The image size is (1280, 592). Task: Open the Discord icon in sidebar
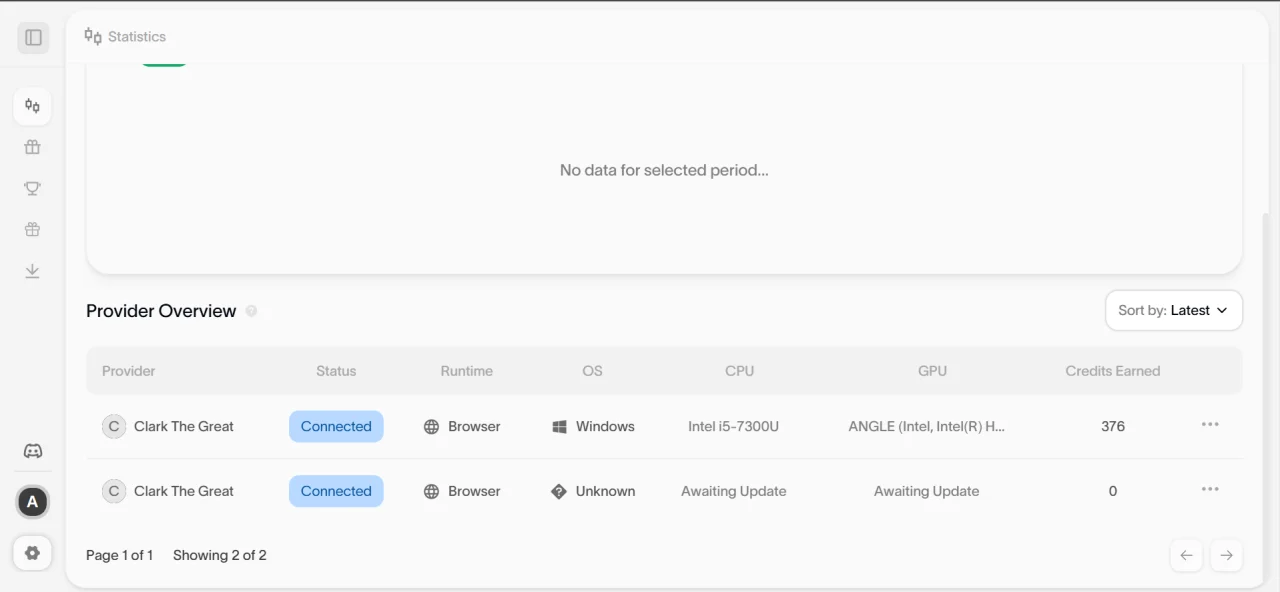(x=33, y=451)
